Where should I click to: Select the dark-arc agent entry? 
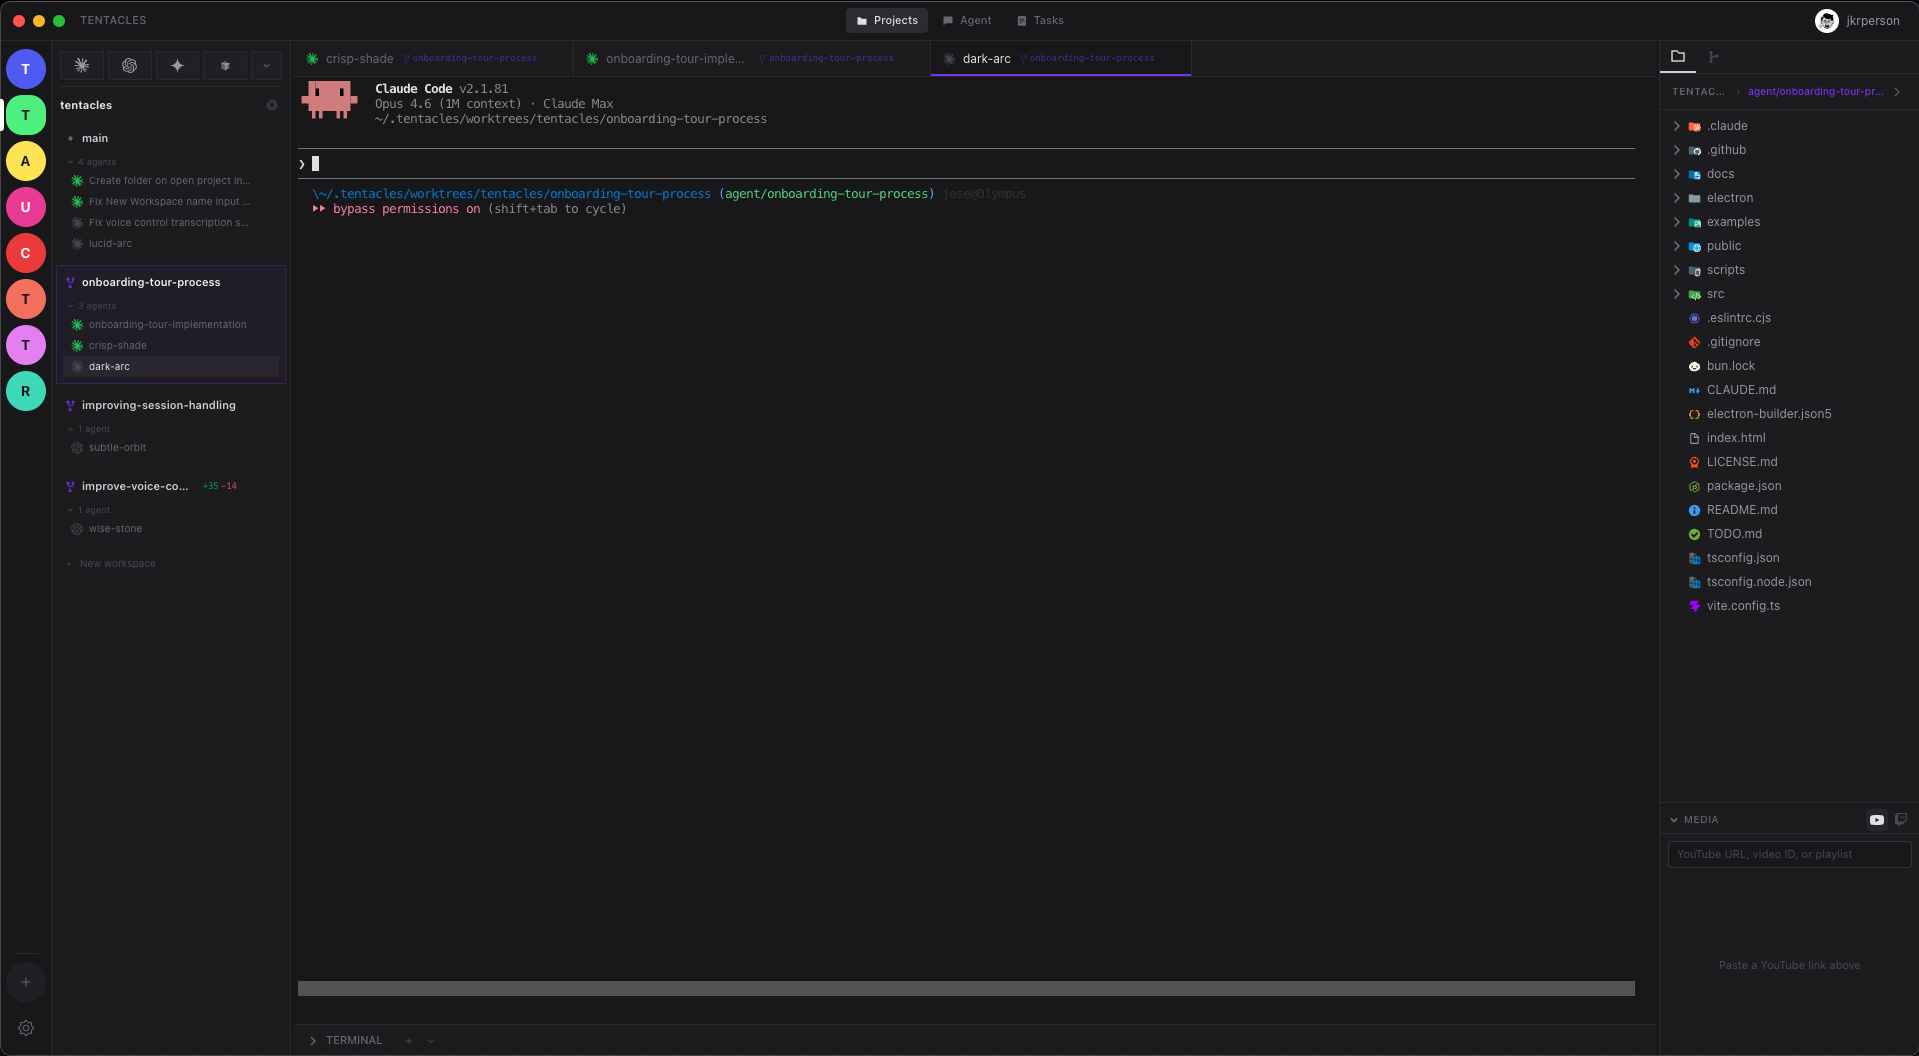pyautogui.click(x=109, y=366)
